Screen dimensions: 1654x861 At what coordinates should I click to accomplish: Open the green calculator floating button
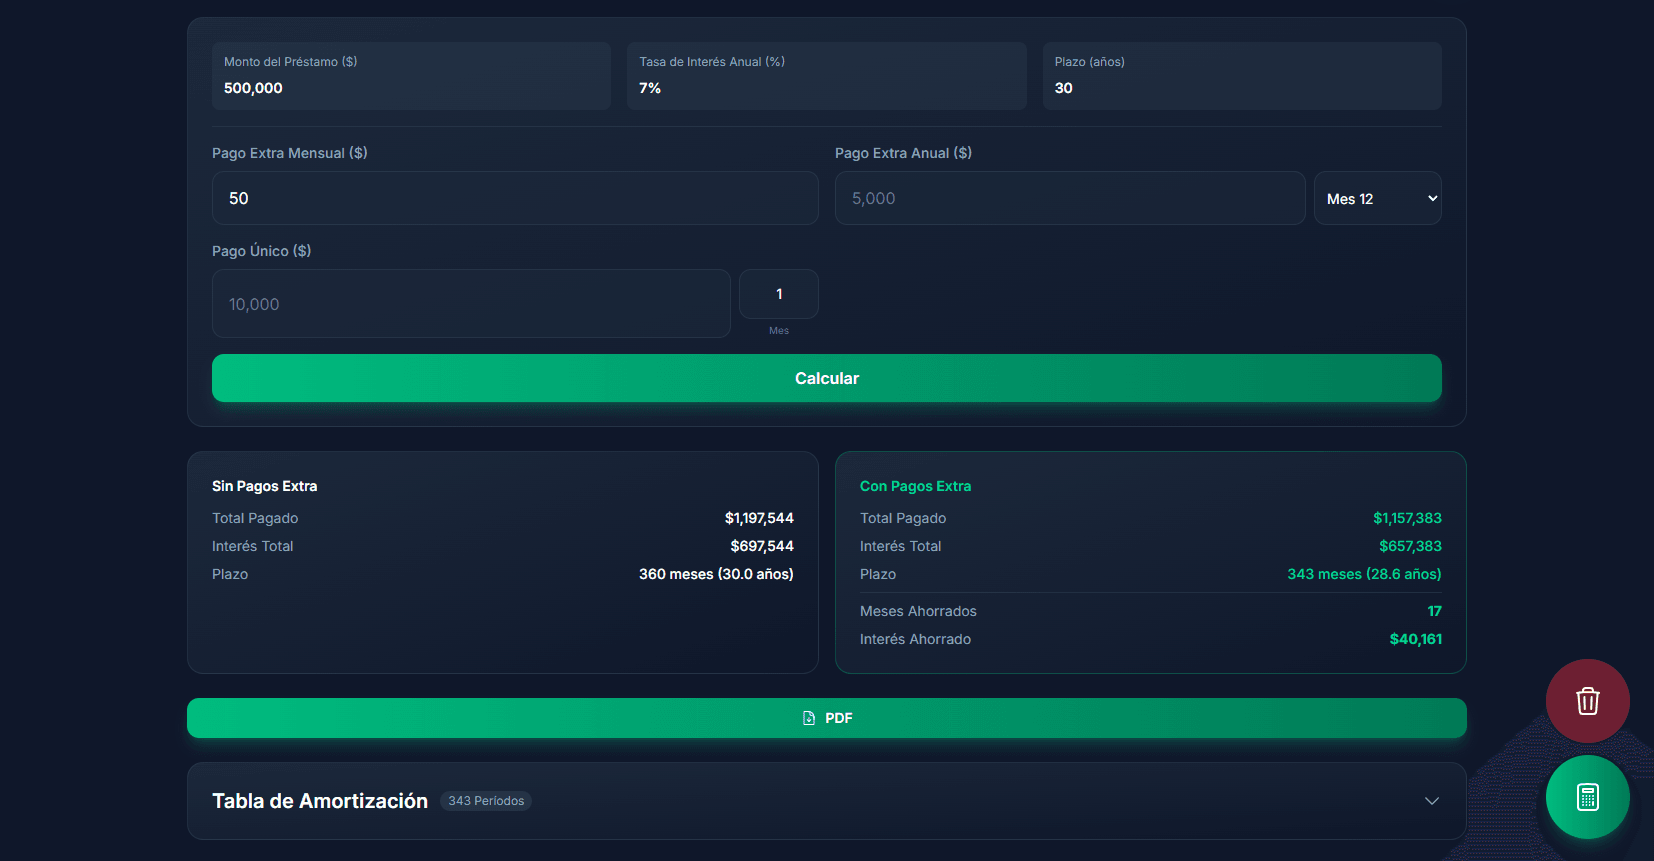[1587, 797]
